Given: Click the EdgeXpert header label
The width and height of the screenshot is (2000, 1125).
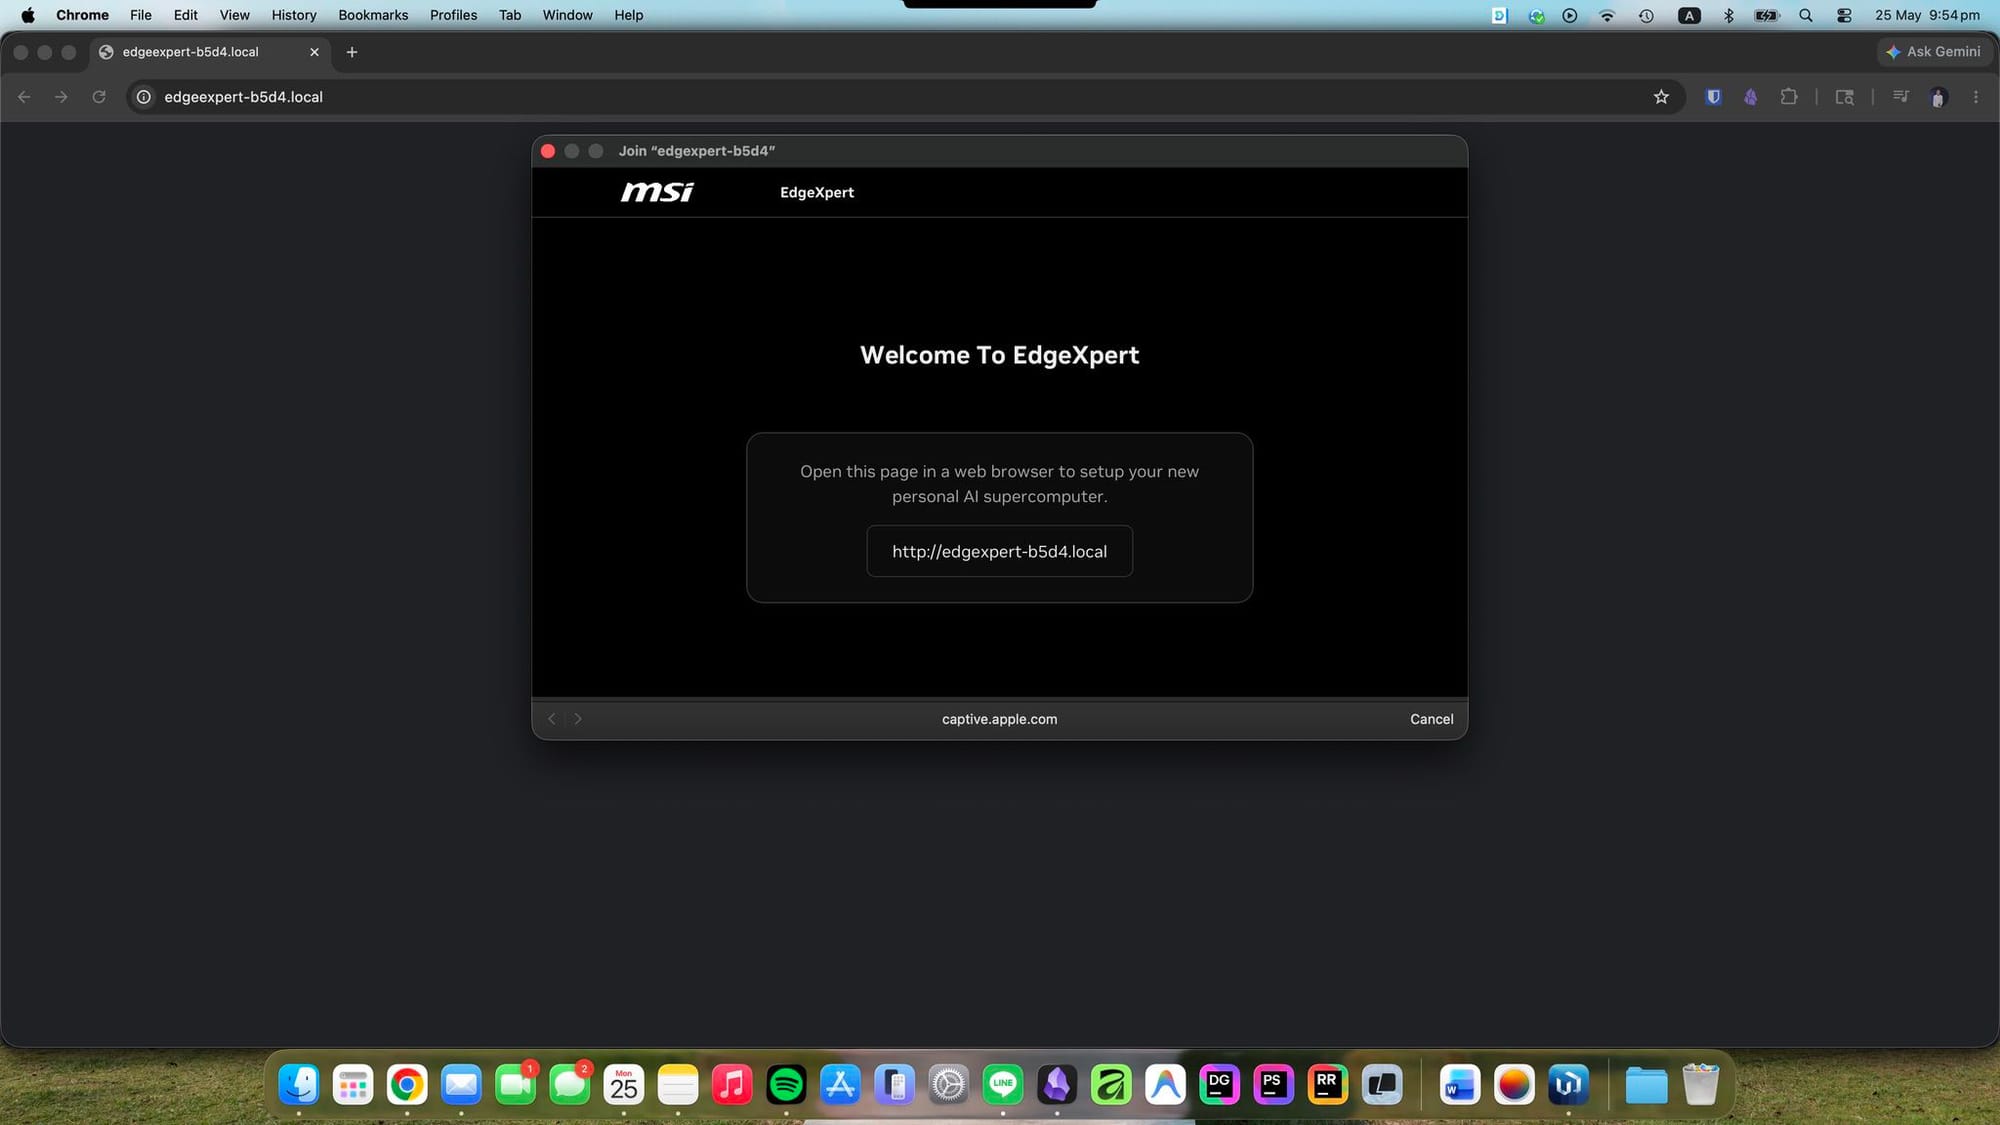Looking at the screenshot, I should pyautogui.click(x=817, y=193).
